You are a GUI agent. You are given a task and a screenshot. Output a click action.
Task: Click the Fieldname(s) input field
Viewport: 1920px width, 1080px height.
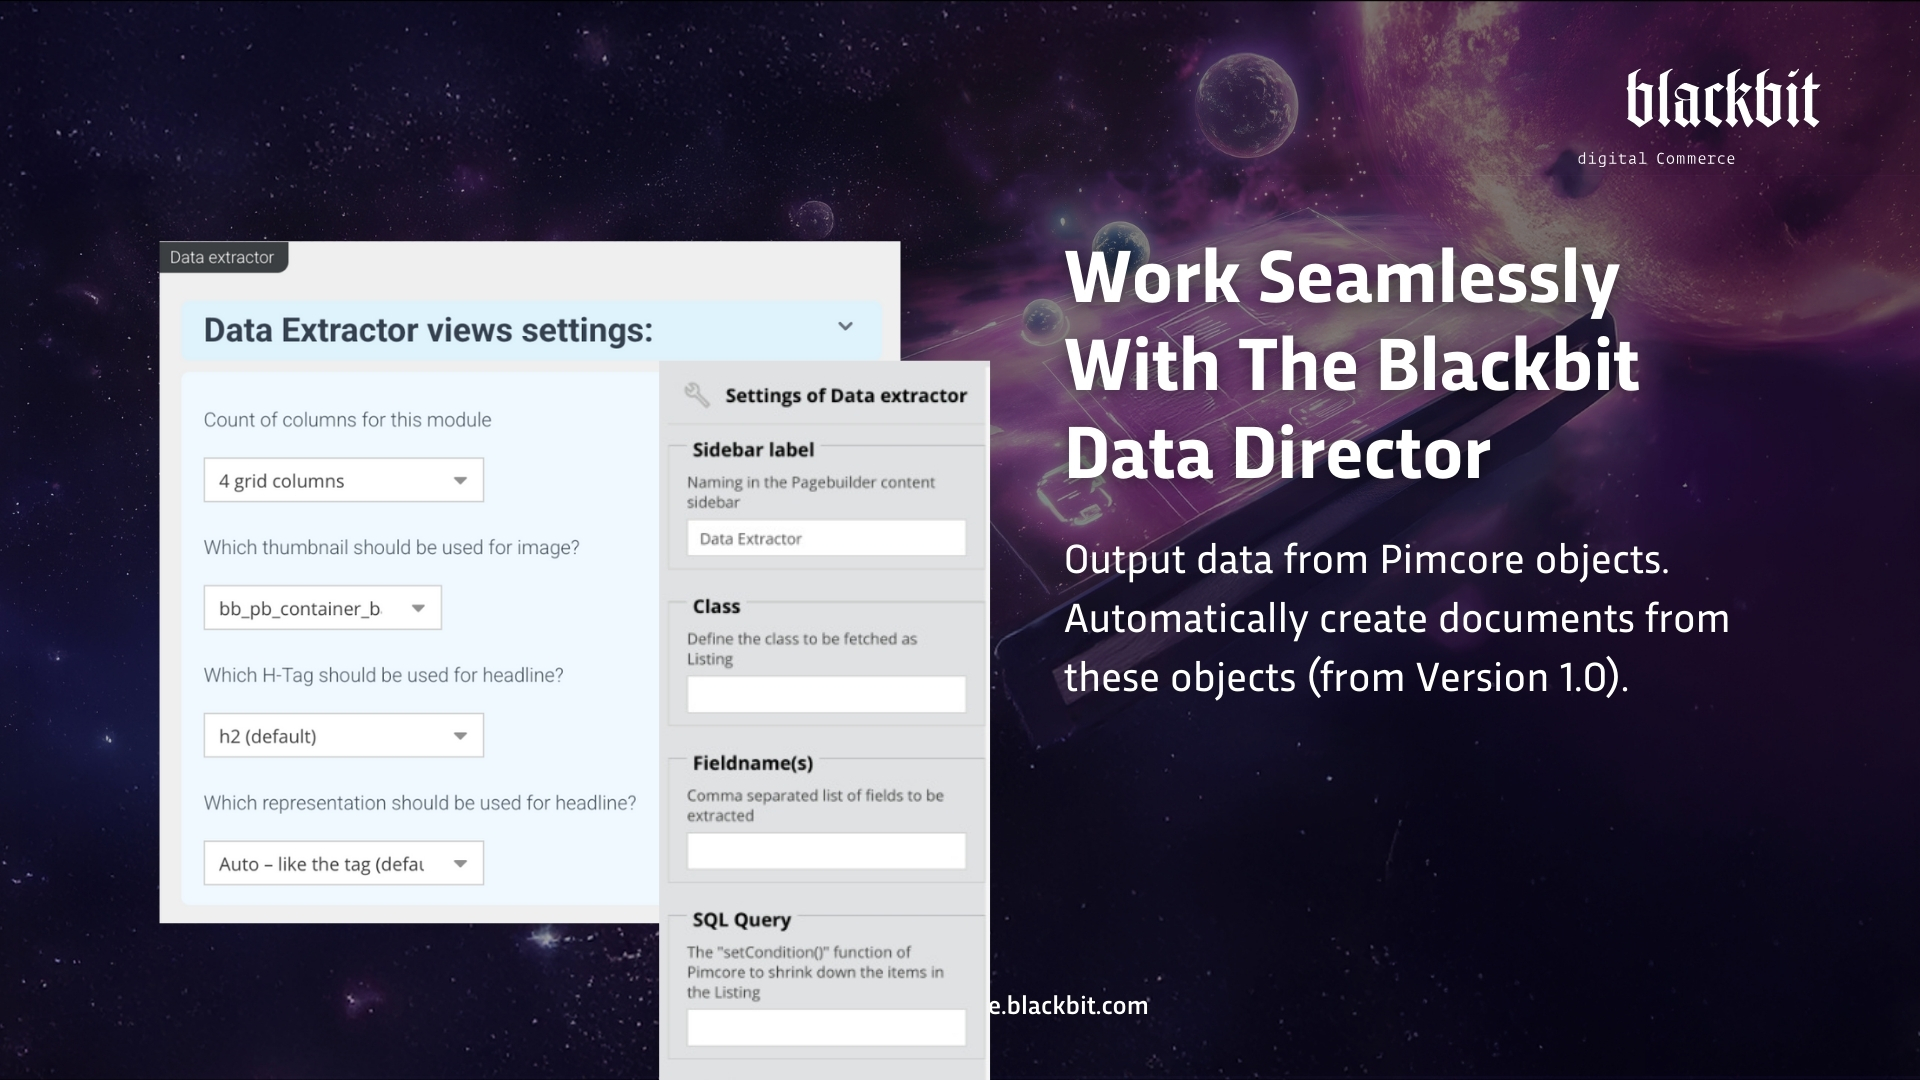click(x=826, y=850)
